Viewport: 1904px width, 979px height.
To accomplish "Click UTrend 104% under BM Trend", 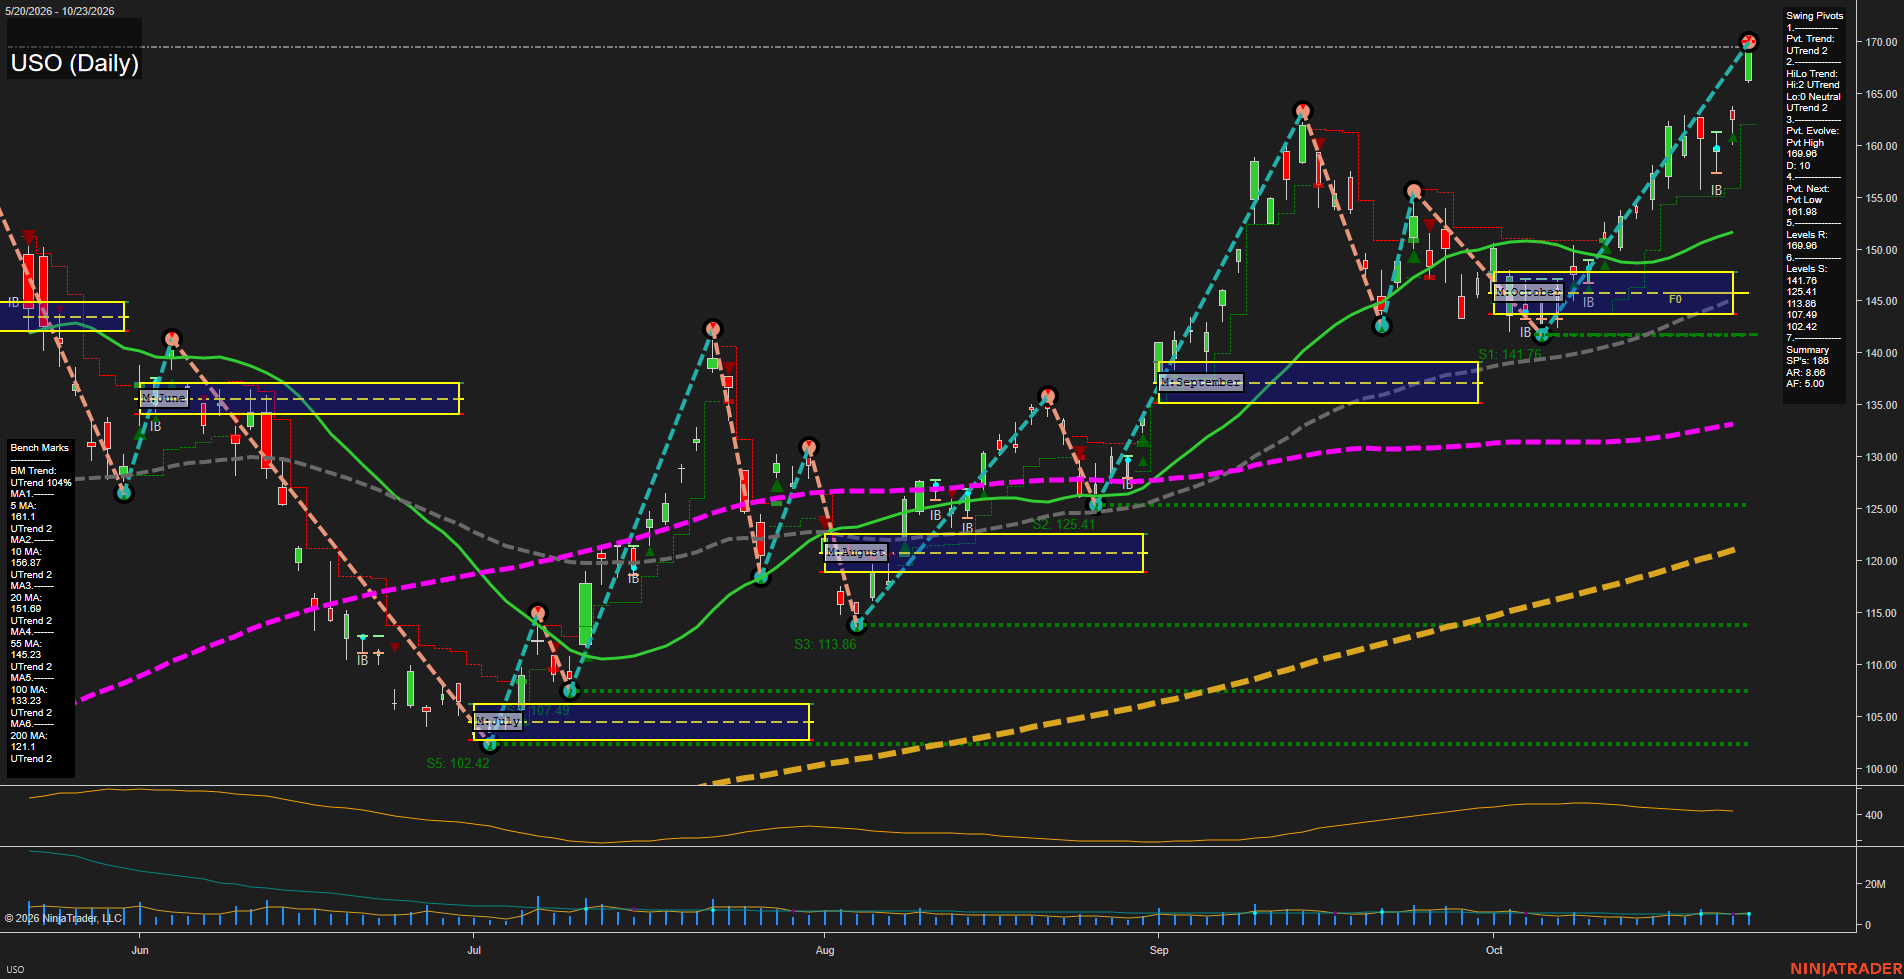I will pos(41,483).
